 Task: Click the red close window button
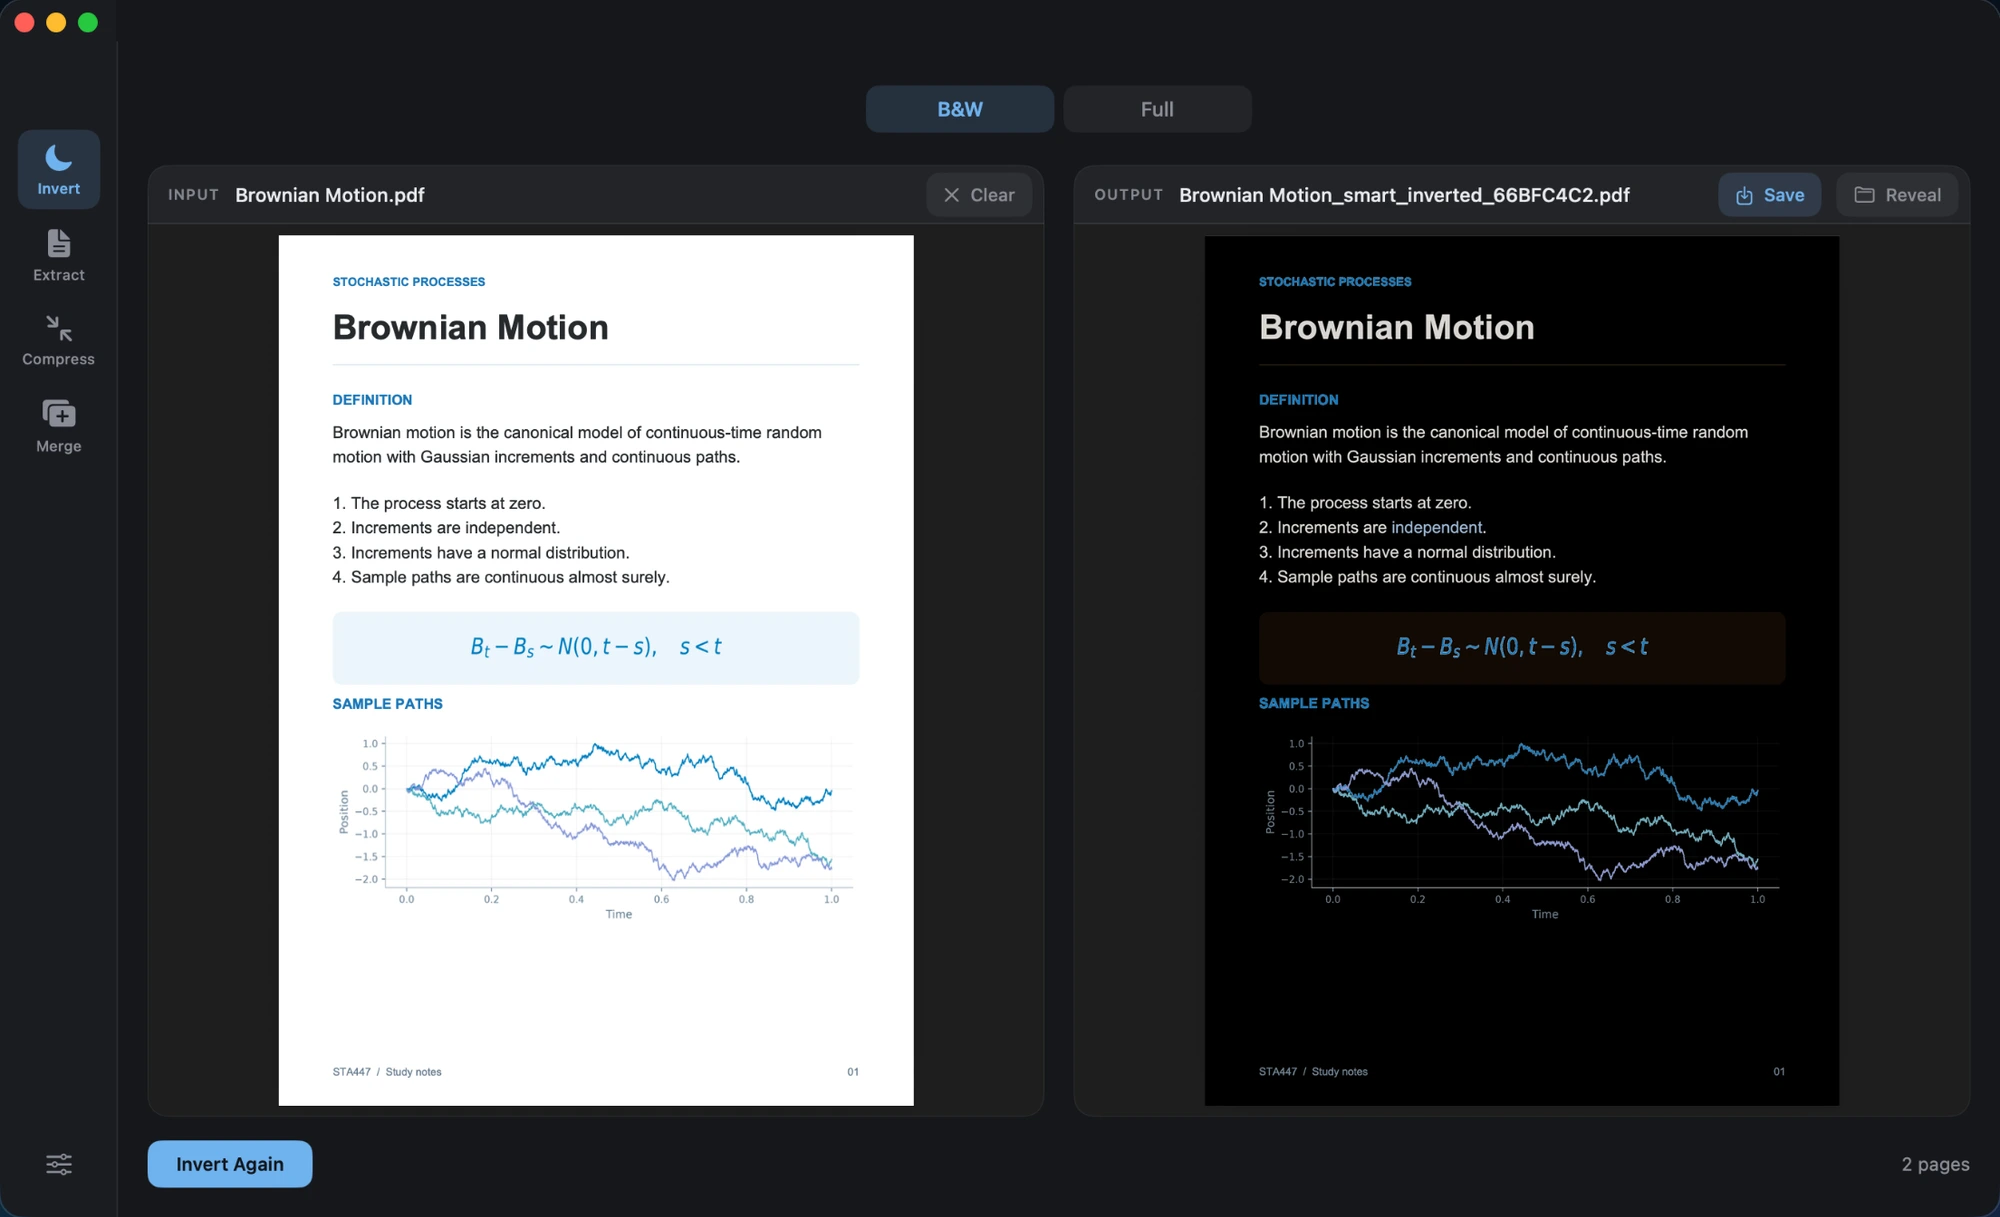coord(25,22)
